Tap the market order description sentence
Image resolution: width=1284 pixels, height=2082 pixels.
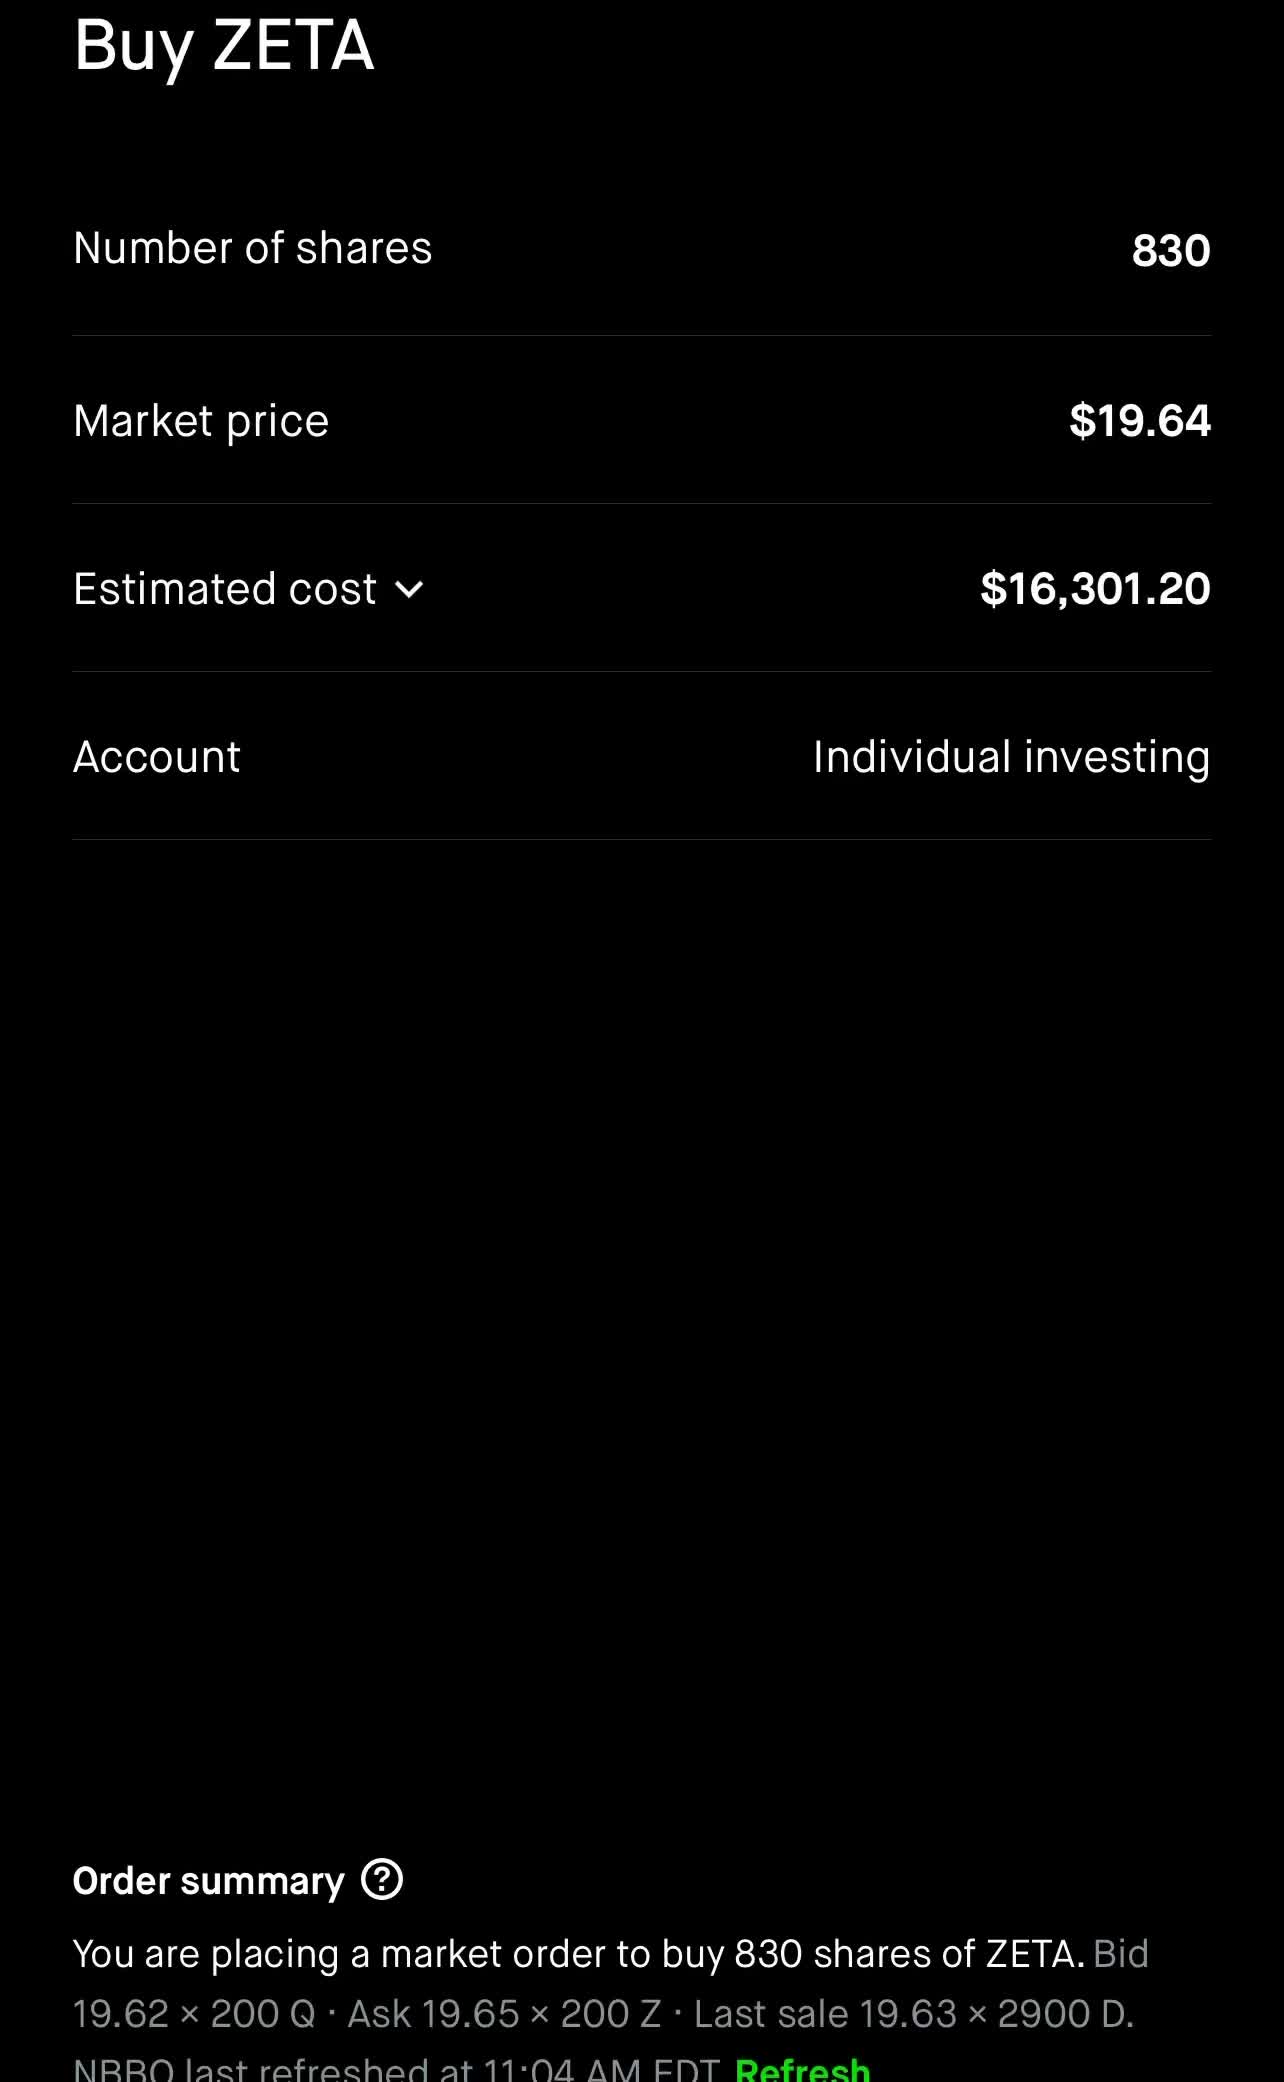pos(579,1954)
